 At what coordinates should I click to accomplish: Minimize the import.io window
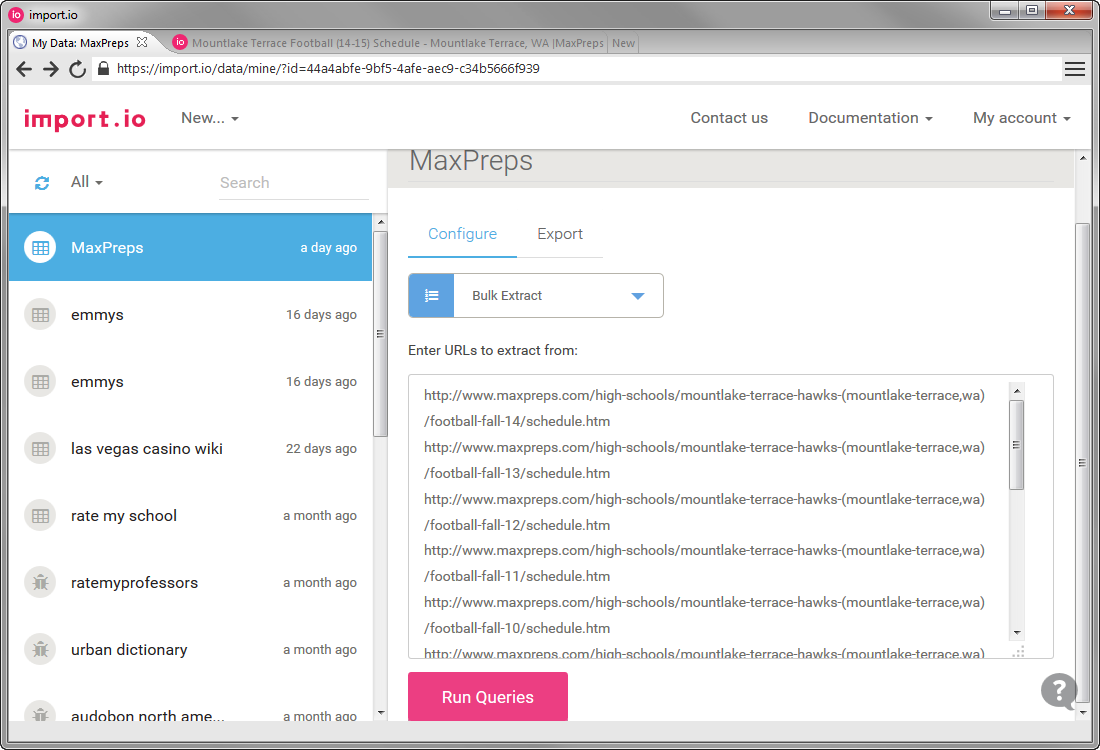tap(1005, 10)
